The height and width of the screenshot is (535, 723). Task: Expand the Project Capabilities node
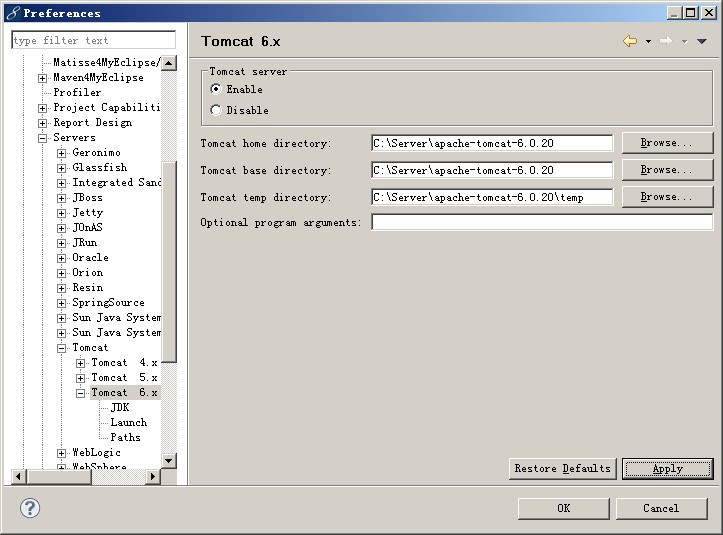[x=42, y=108]
